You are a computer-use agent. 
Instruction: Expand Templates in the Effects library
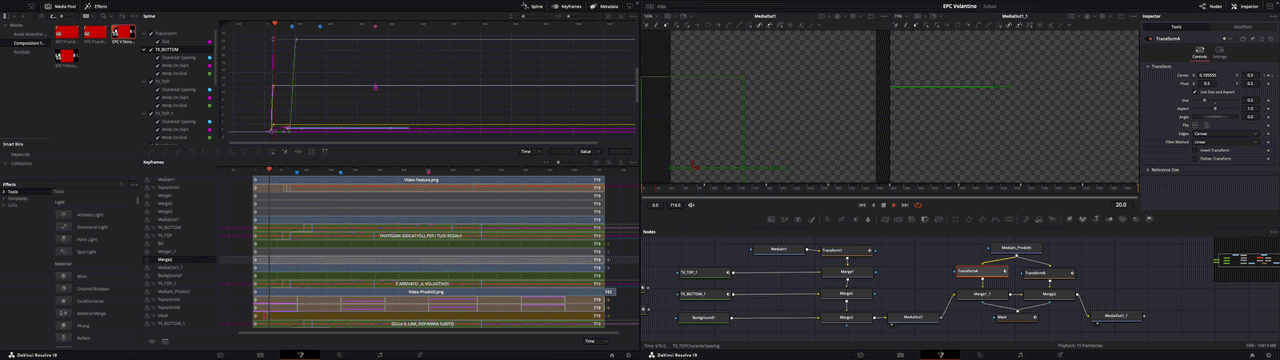(x=4, y=198)
